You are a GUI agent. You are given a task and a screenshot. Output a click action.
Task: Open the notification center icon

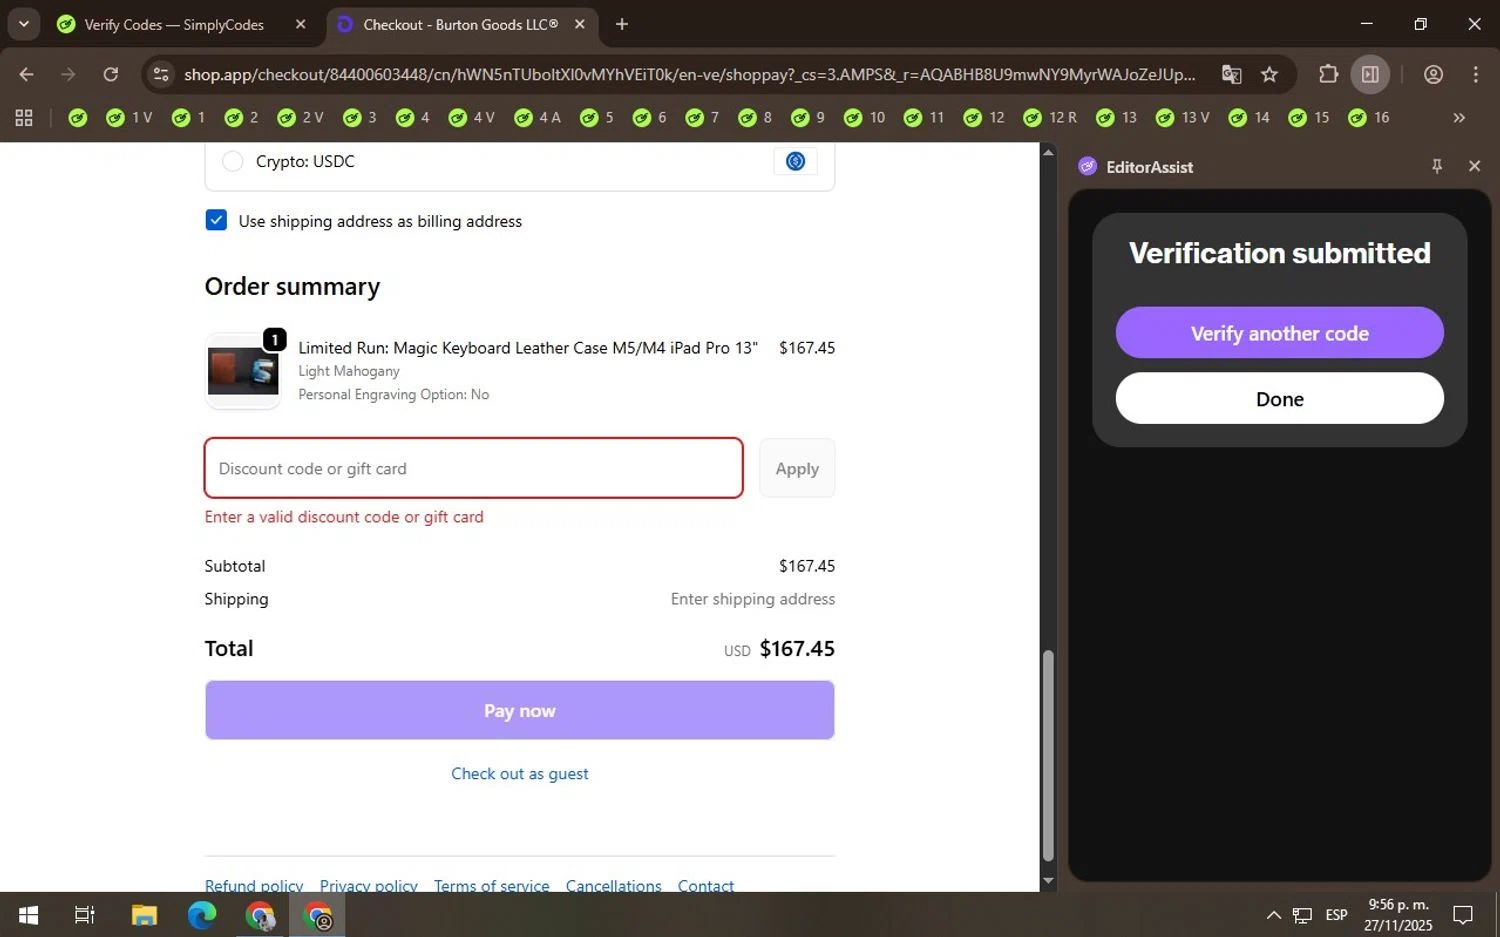pyautogui.click(x=1463, y=914)
